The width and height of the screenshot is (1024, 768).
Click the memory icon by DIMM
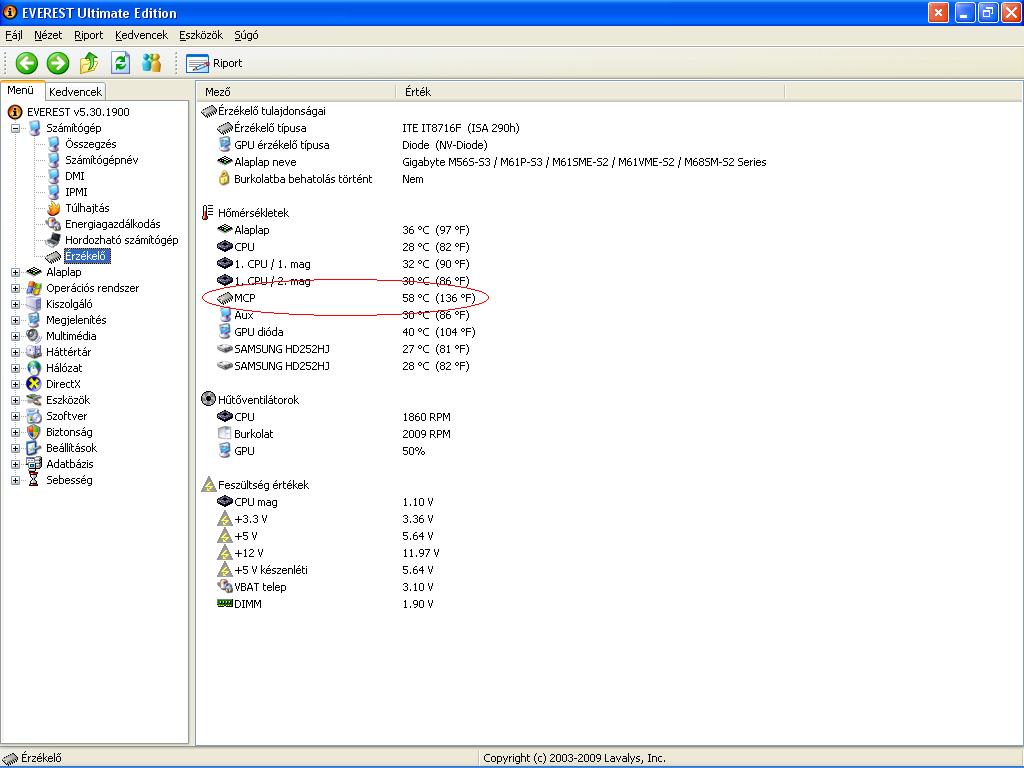tap(225, 603)
